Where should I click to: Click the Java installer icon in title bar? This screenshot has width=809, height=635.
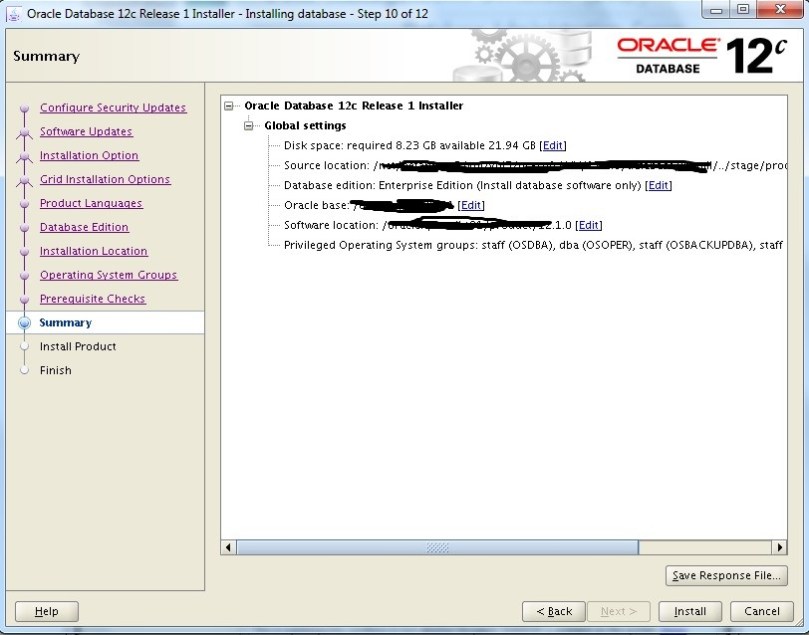tap(14, 13)
